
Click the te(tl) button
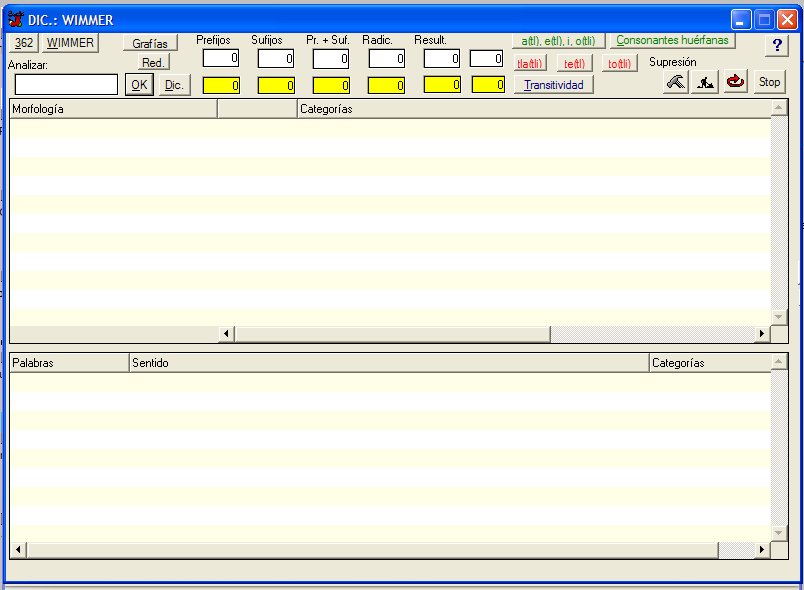point(574,64)
